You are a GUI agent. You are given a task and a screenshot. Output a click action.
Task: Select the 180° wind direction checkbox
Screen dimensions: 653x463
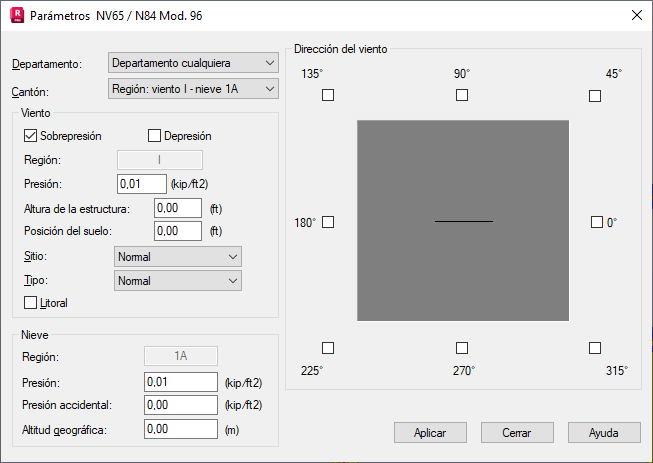coord(328,222)
